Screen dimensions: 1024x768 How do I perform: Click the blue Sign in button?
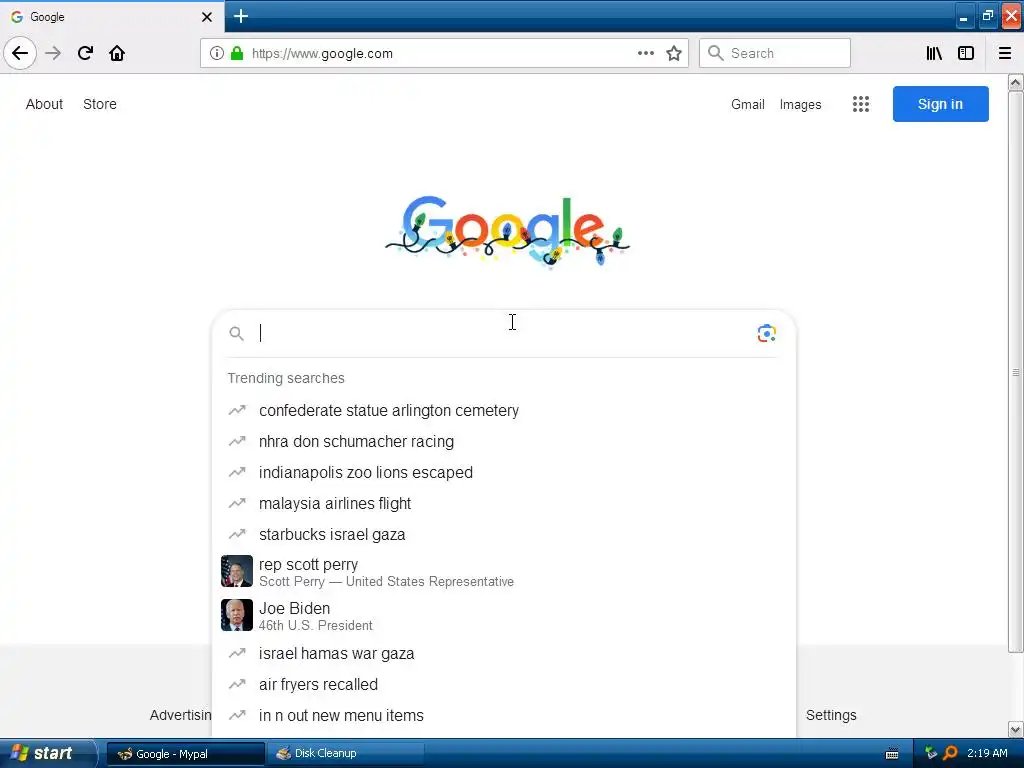[940, 104]
